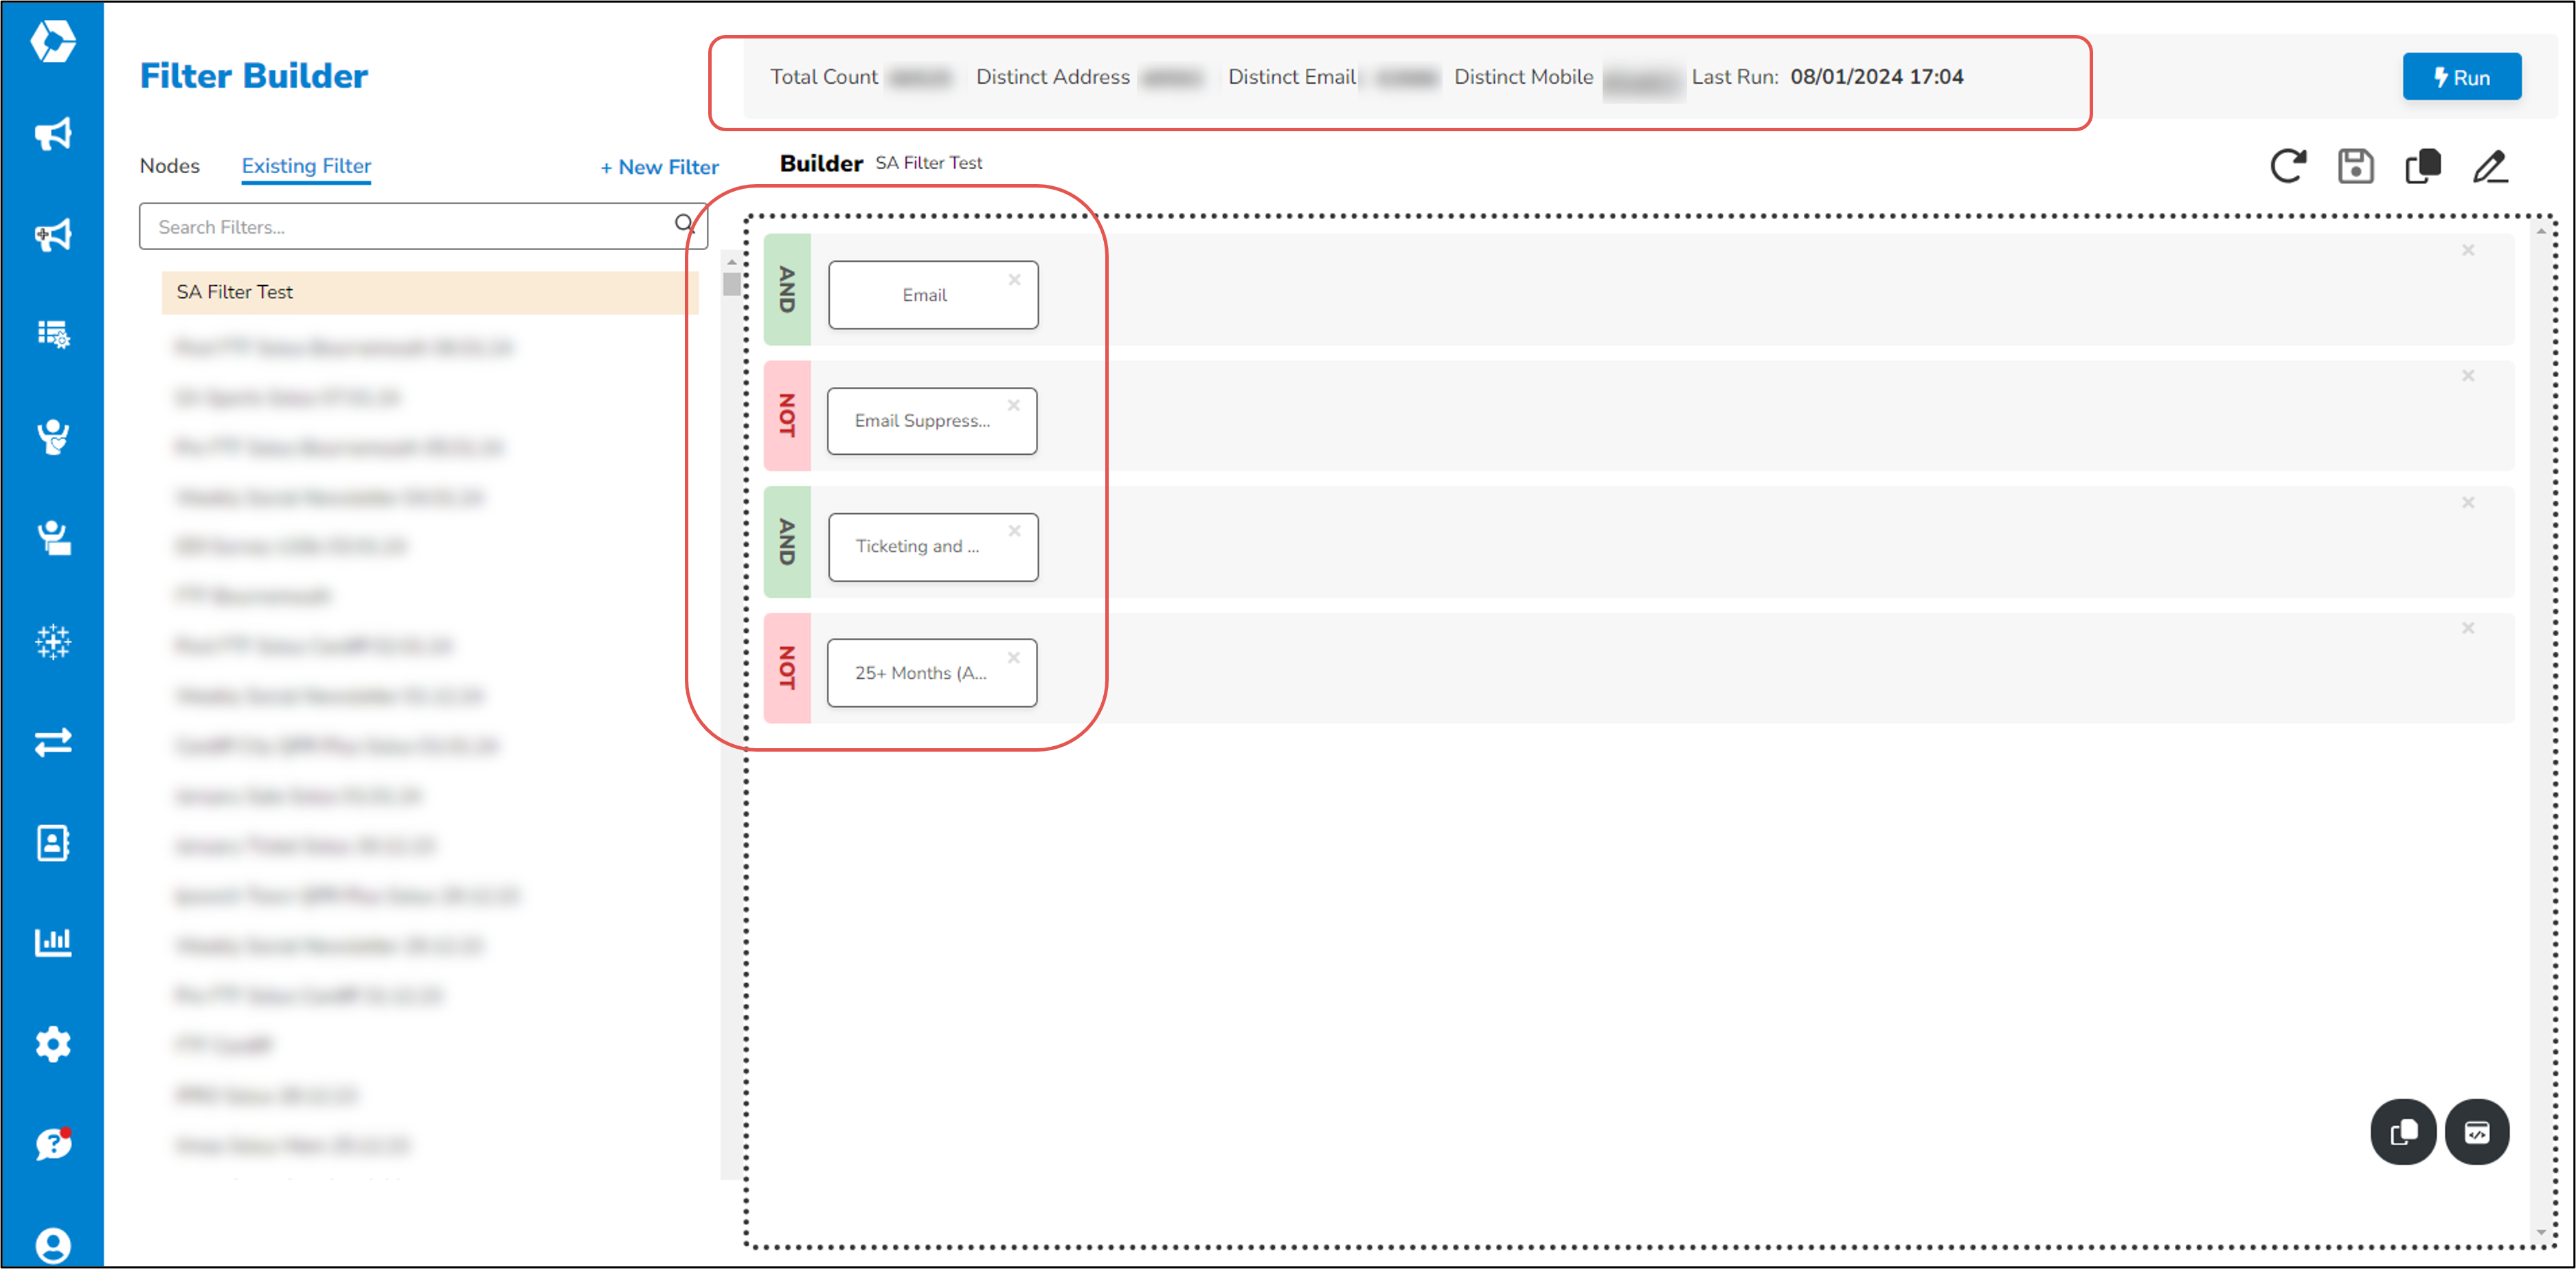
Task: Create a campaign via the megaphone-plus sidebar icon
Action: [x=54, y=235]
